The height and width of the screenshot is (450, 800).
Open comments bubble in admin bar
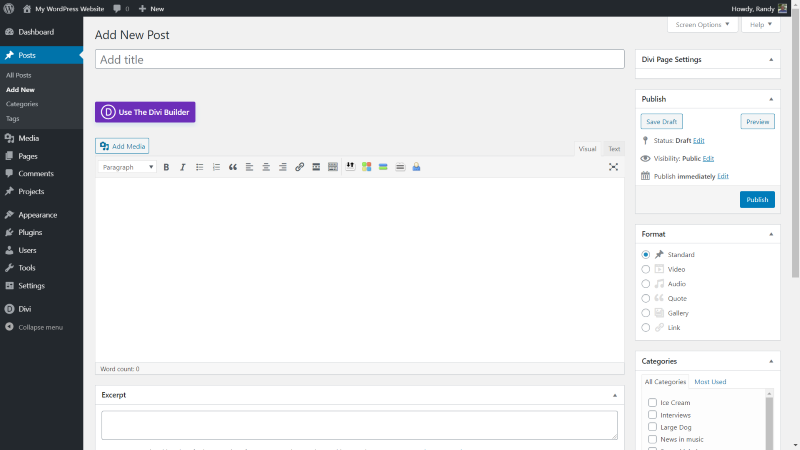[121, 9]
